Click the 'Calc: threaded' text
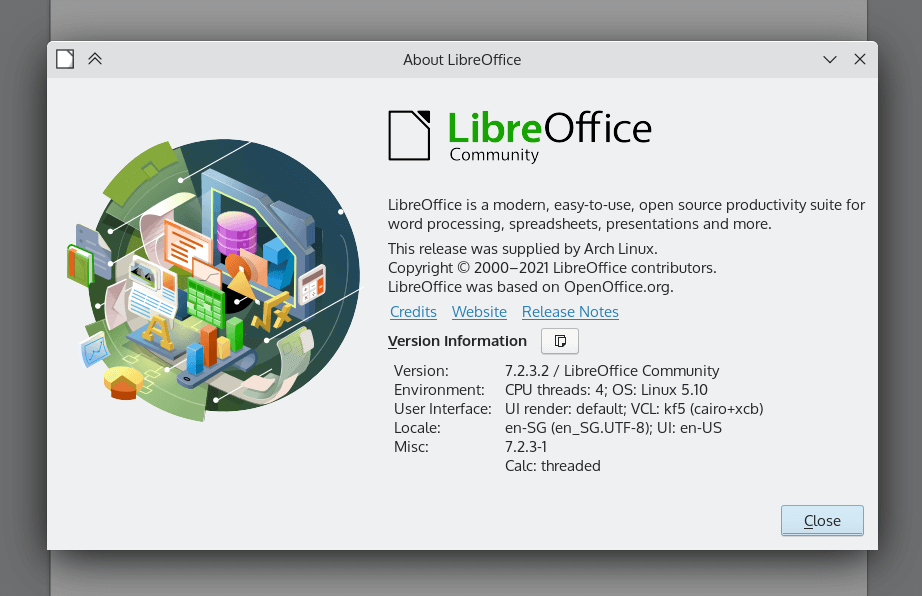922x596 pixels. [553, 466]
